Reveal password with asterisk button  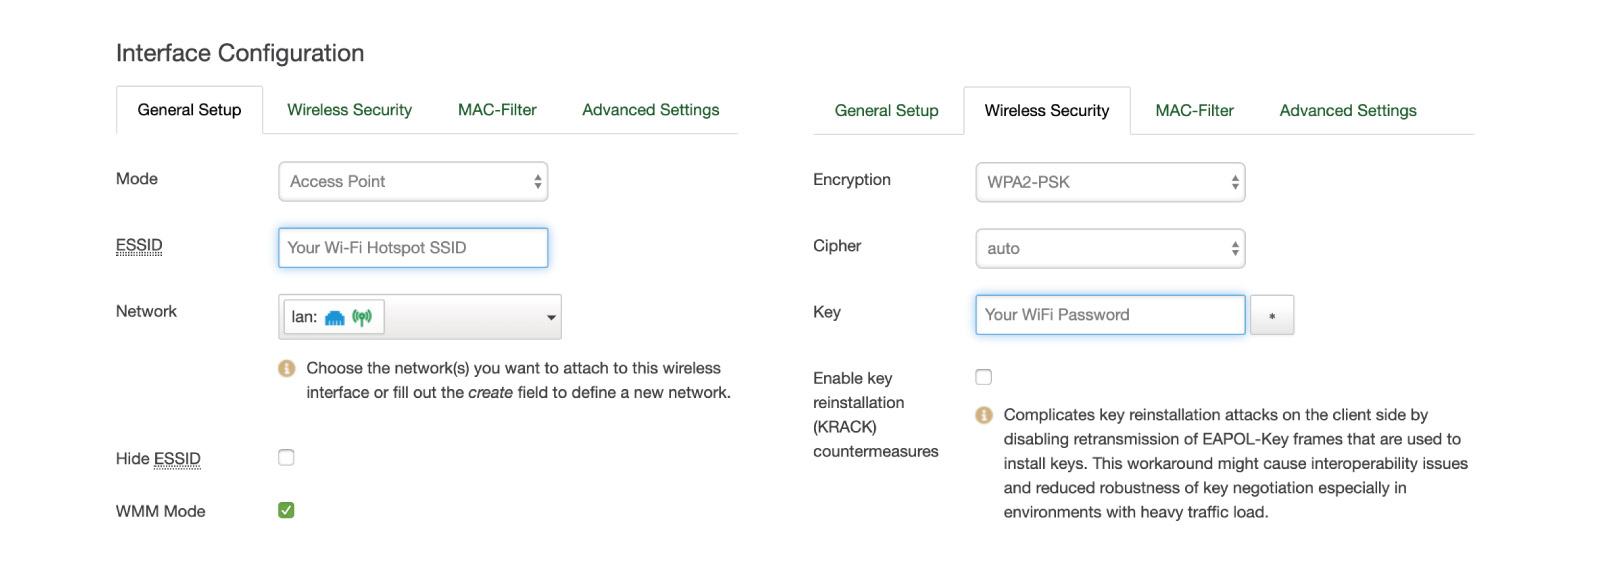coord(1272,315)
